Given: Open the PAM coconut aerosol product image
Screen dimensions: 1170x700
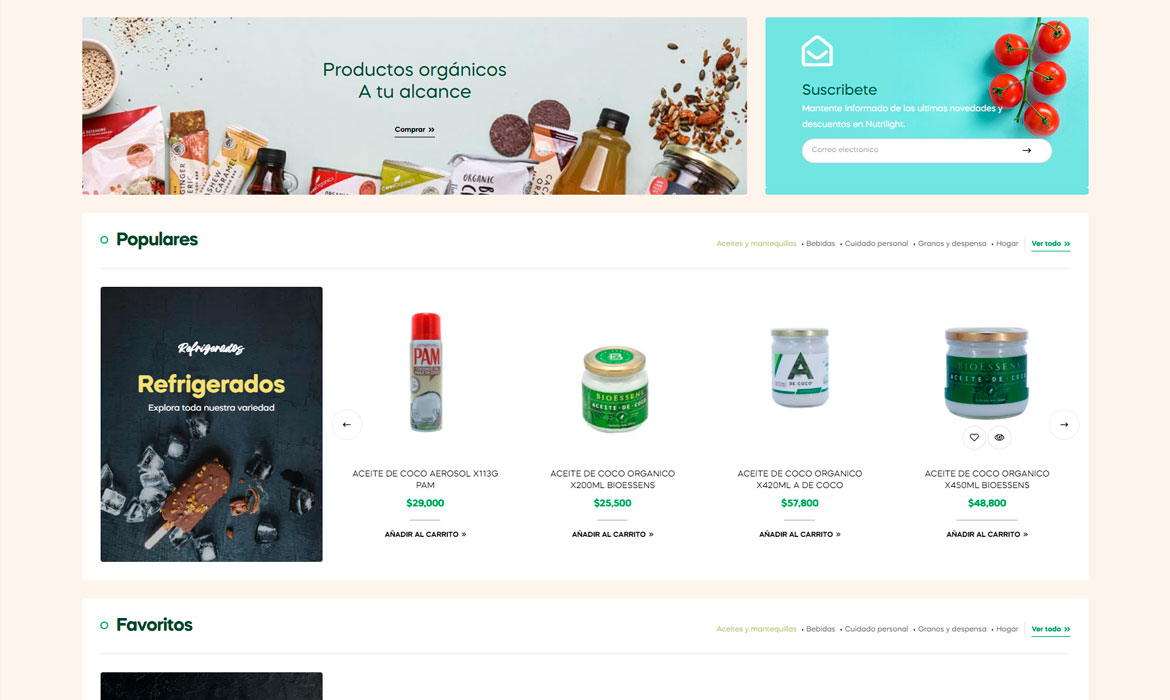Looking at the screenshot, I should [x=426, y=372].
